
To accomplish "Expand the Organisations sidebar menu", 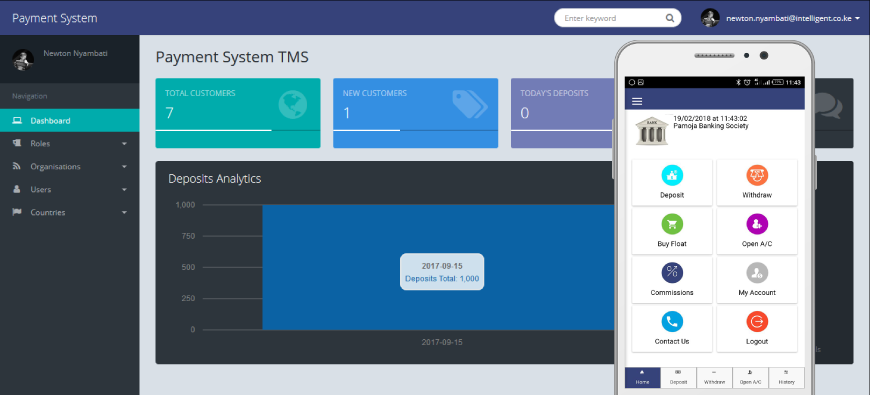I will tap(69, 166).
